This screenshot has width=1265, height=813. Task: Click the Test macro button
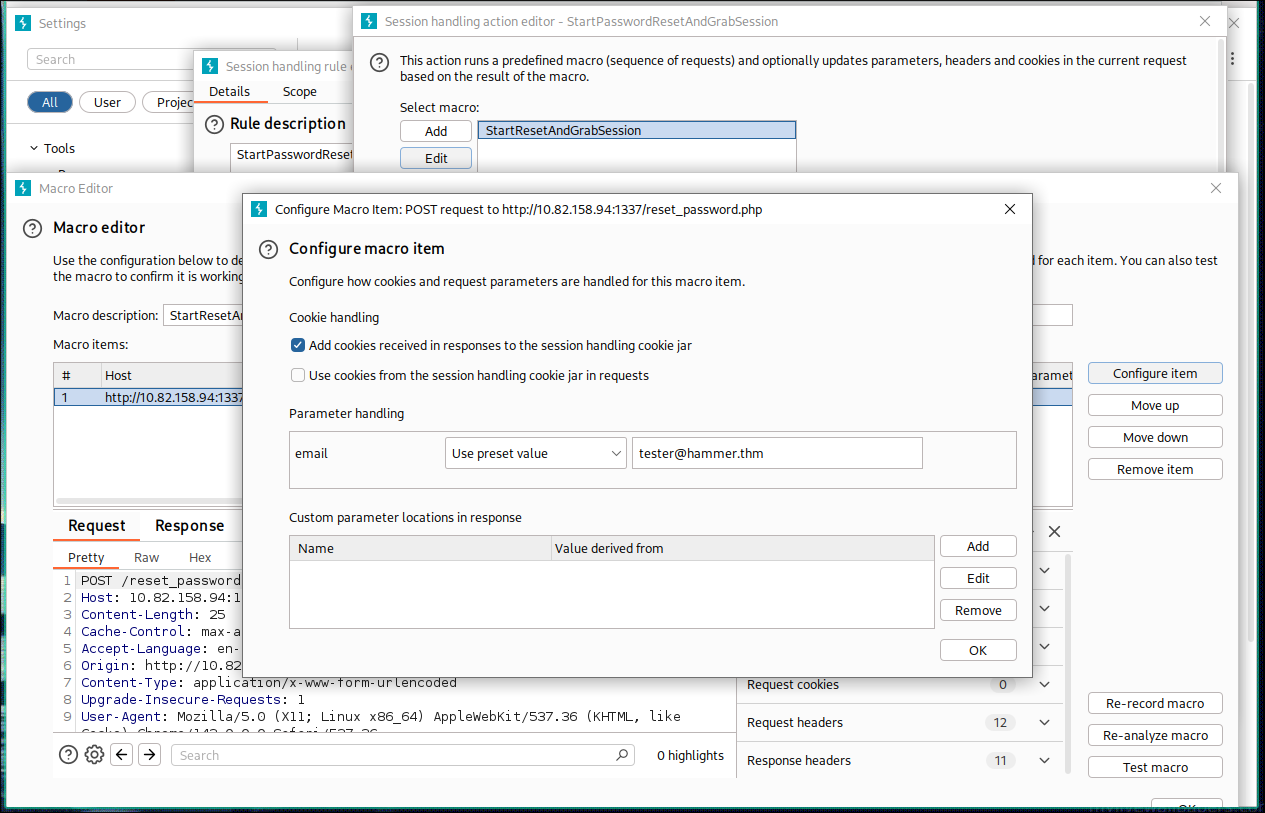point(1154,768)
